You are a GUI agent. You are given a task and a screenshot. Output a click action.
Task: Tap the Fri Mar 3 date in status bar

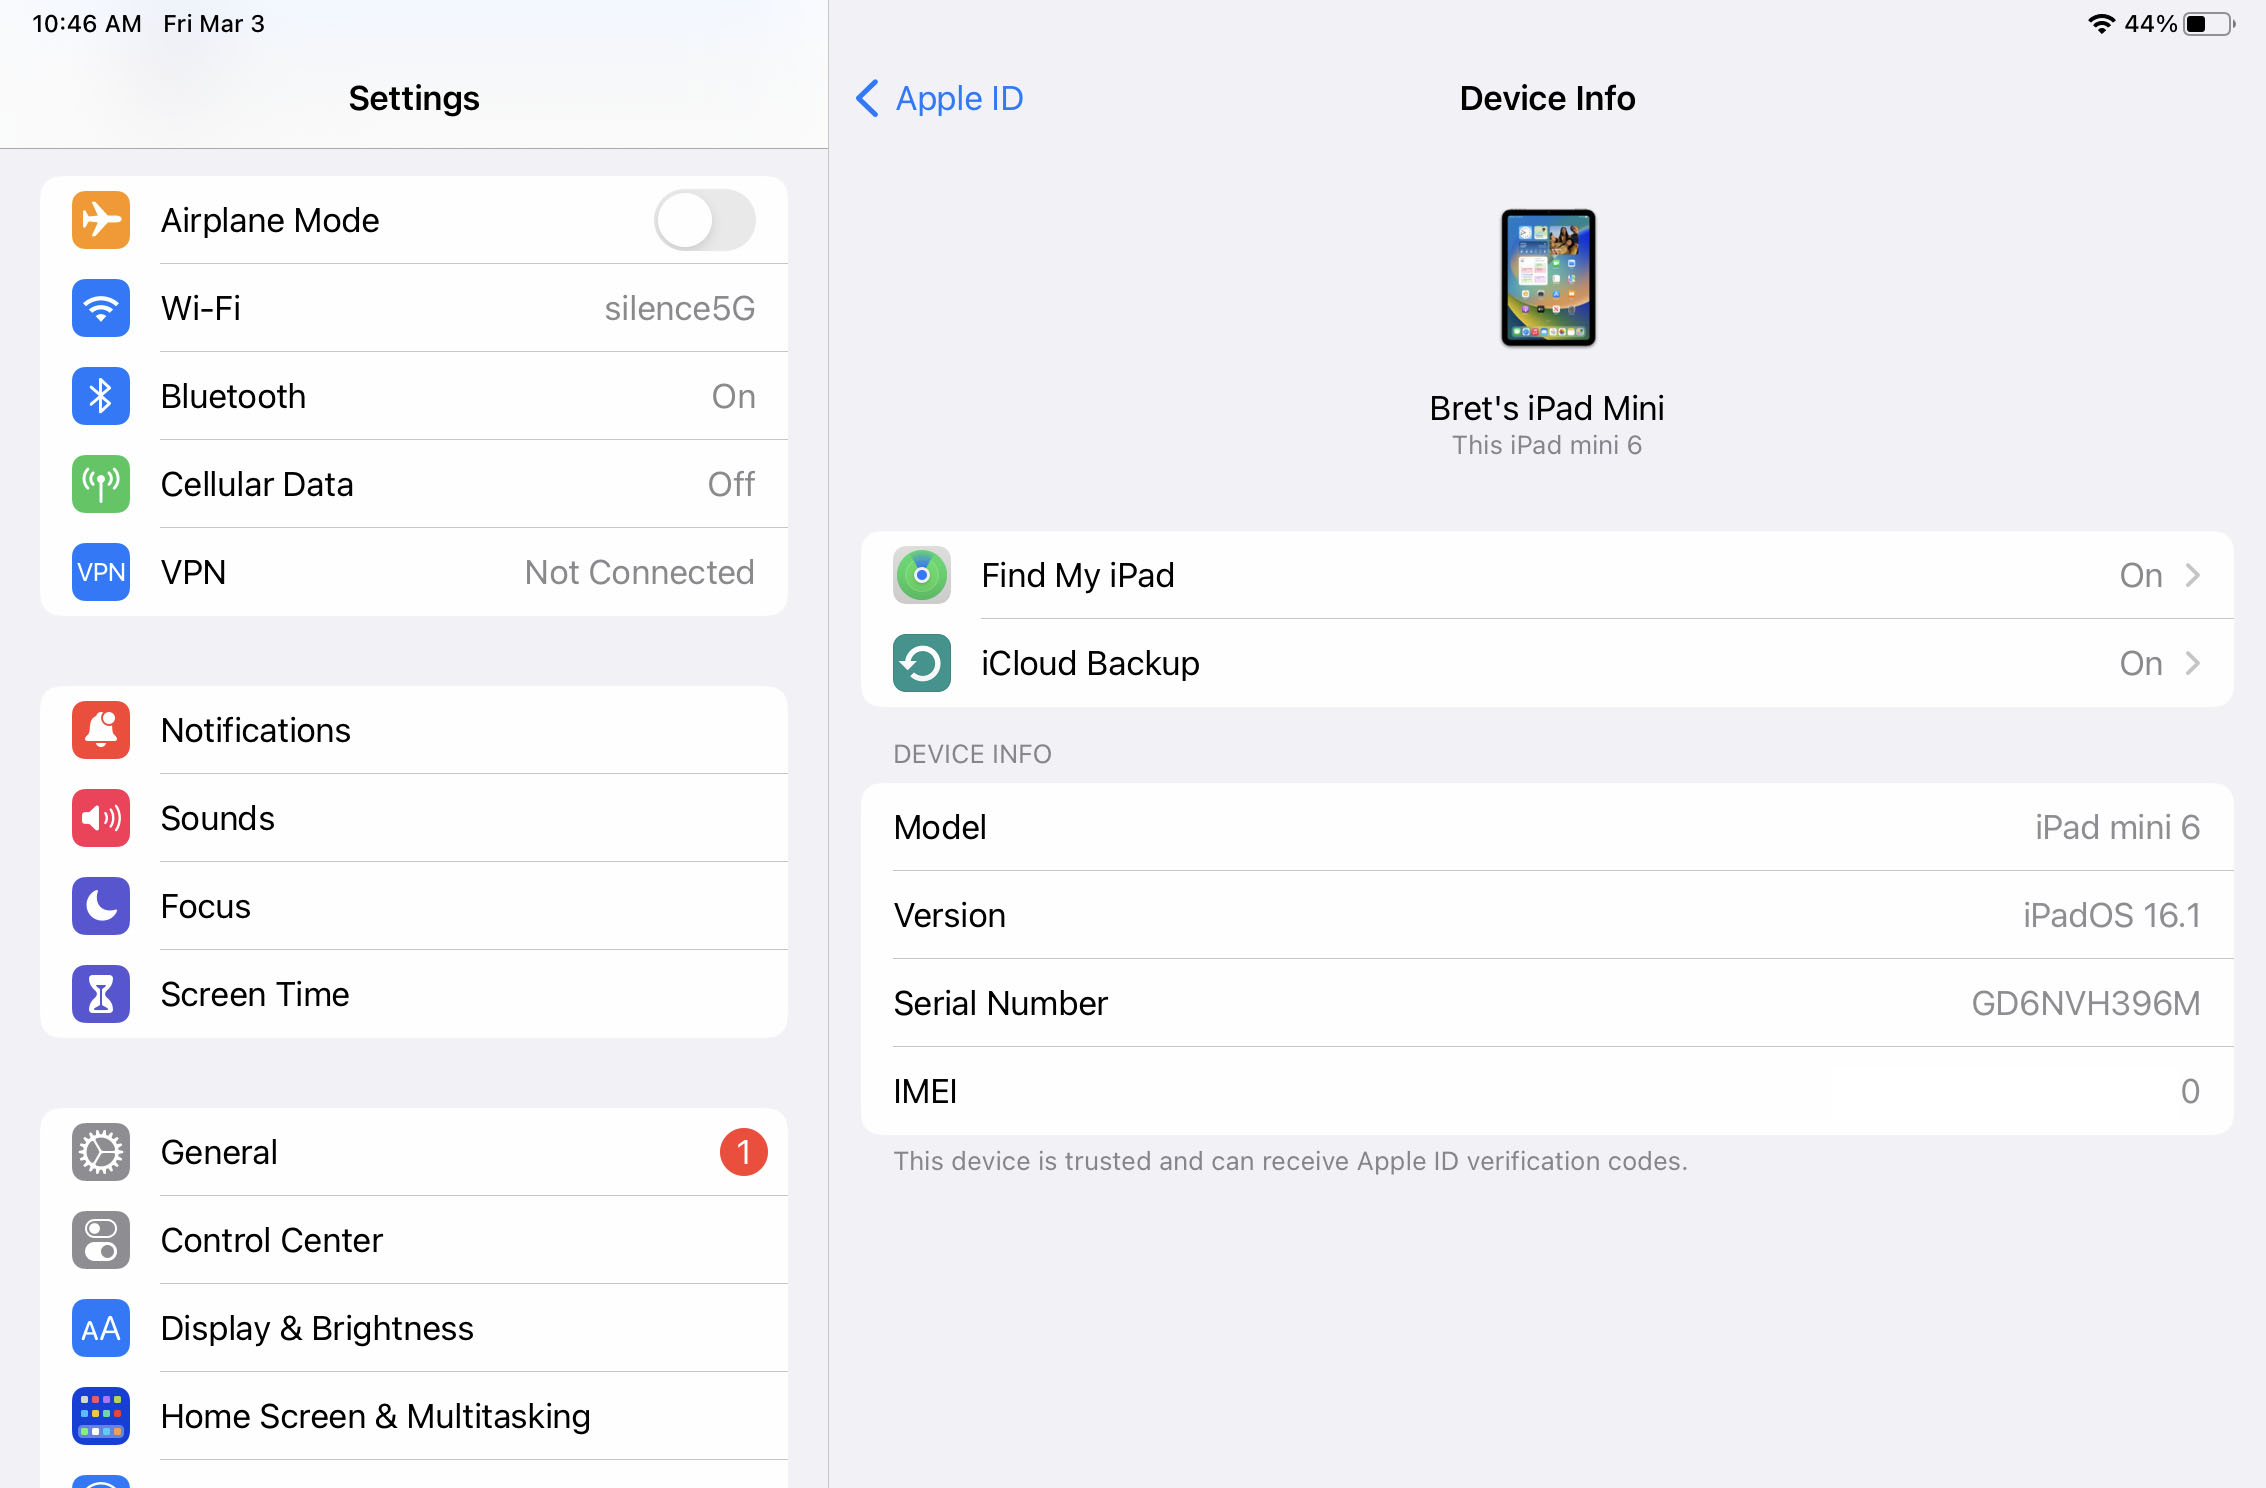point(214,23)
